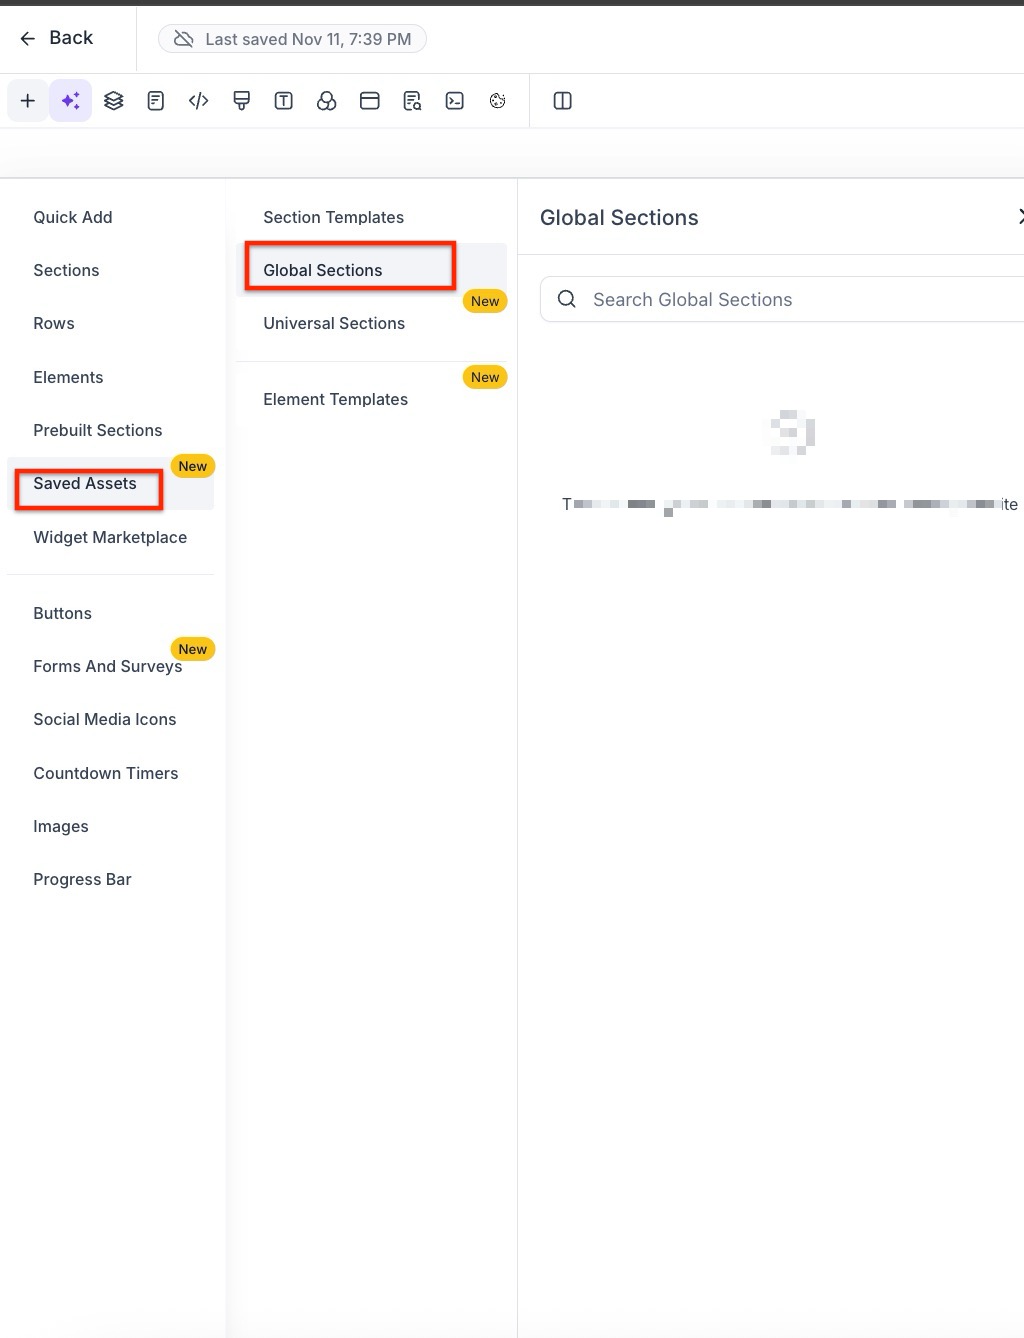Open the terminal prompt icon
The image size is (1024, 1338).
click(455, 101)
